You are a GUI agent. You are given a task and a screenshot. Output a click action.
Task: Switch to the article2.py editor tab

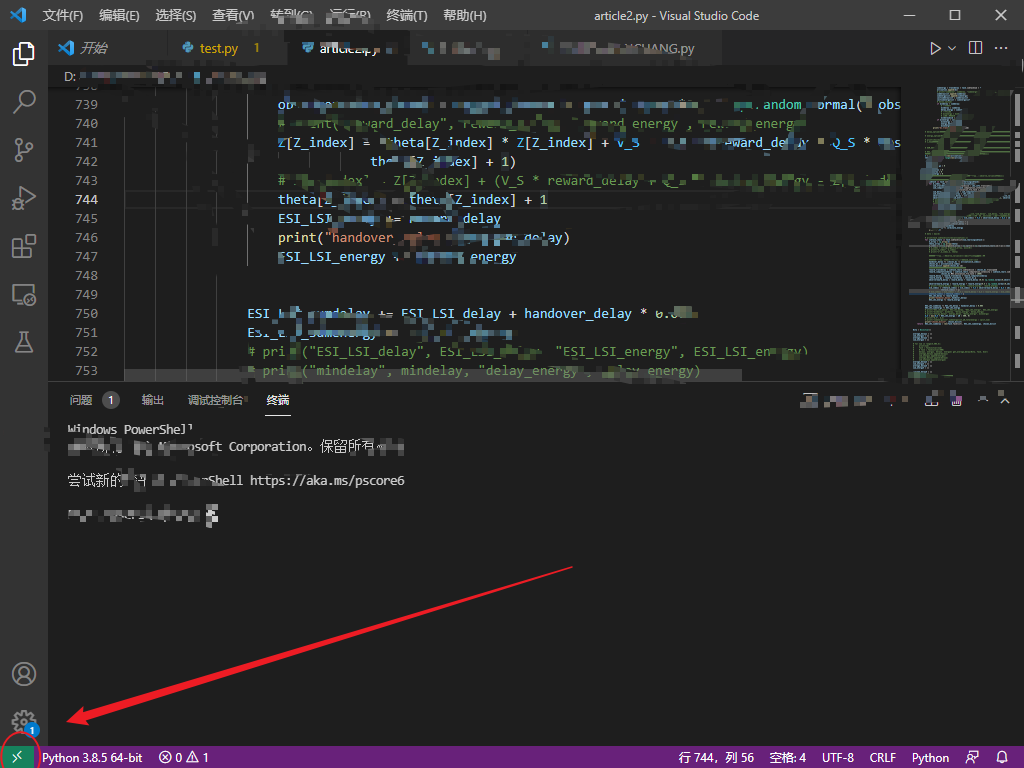(x=348, y=48)
